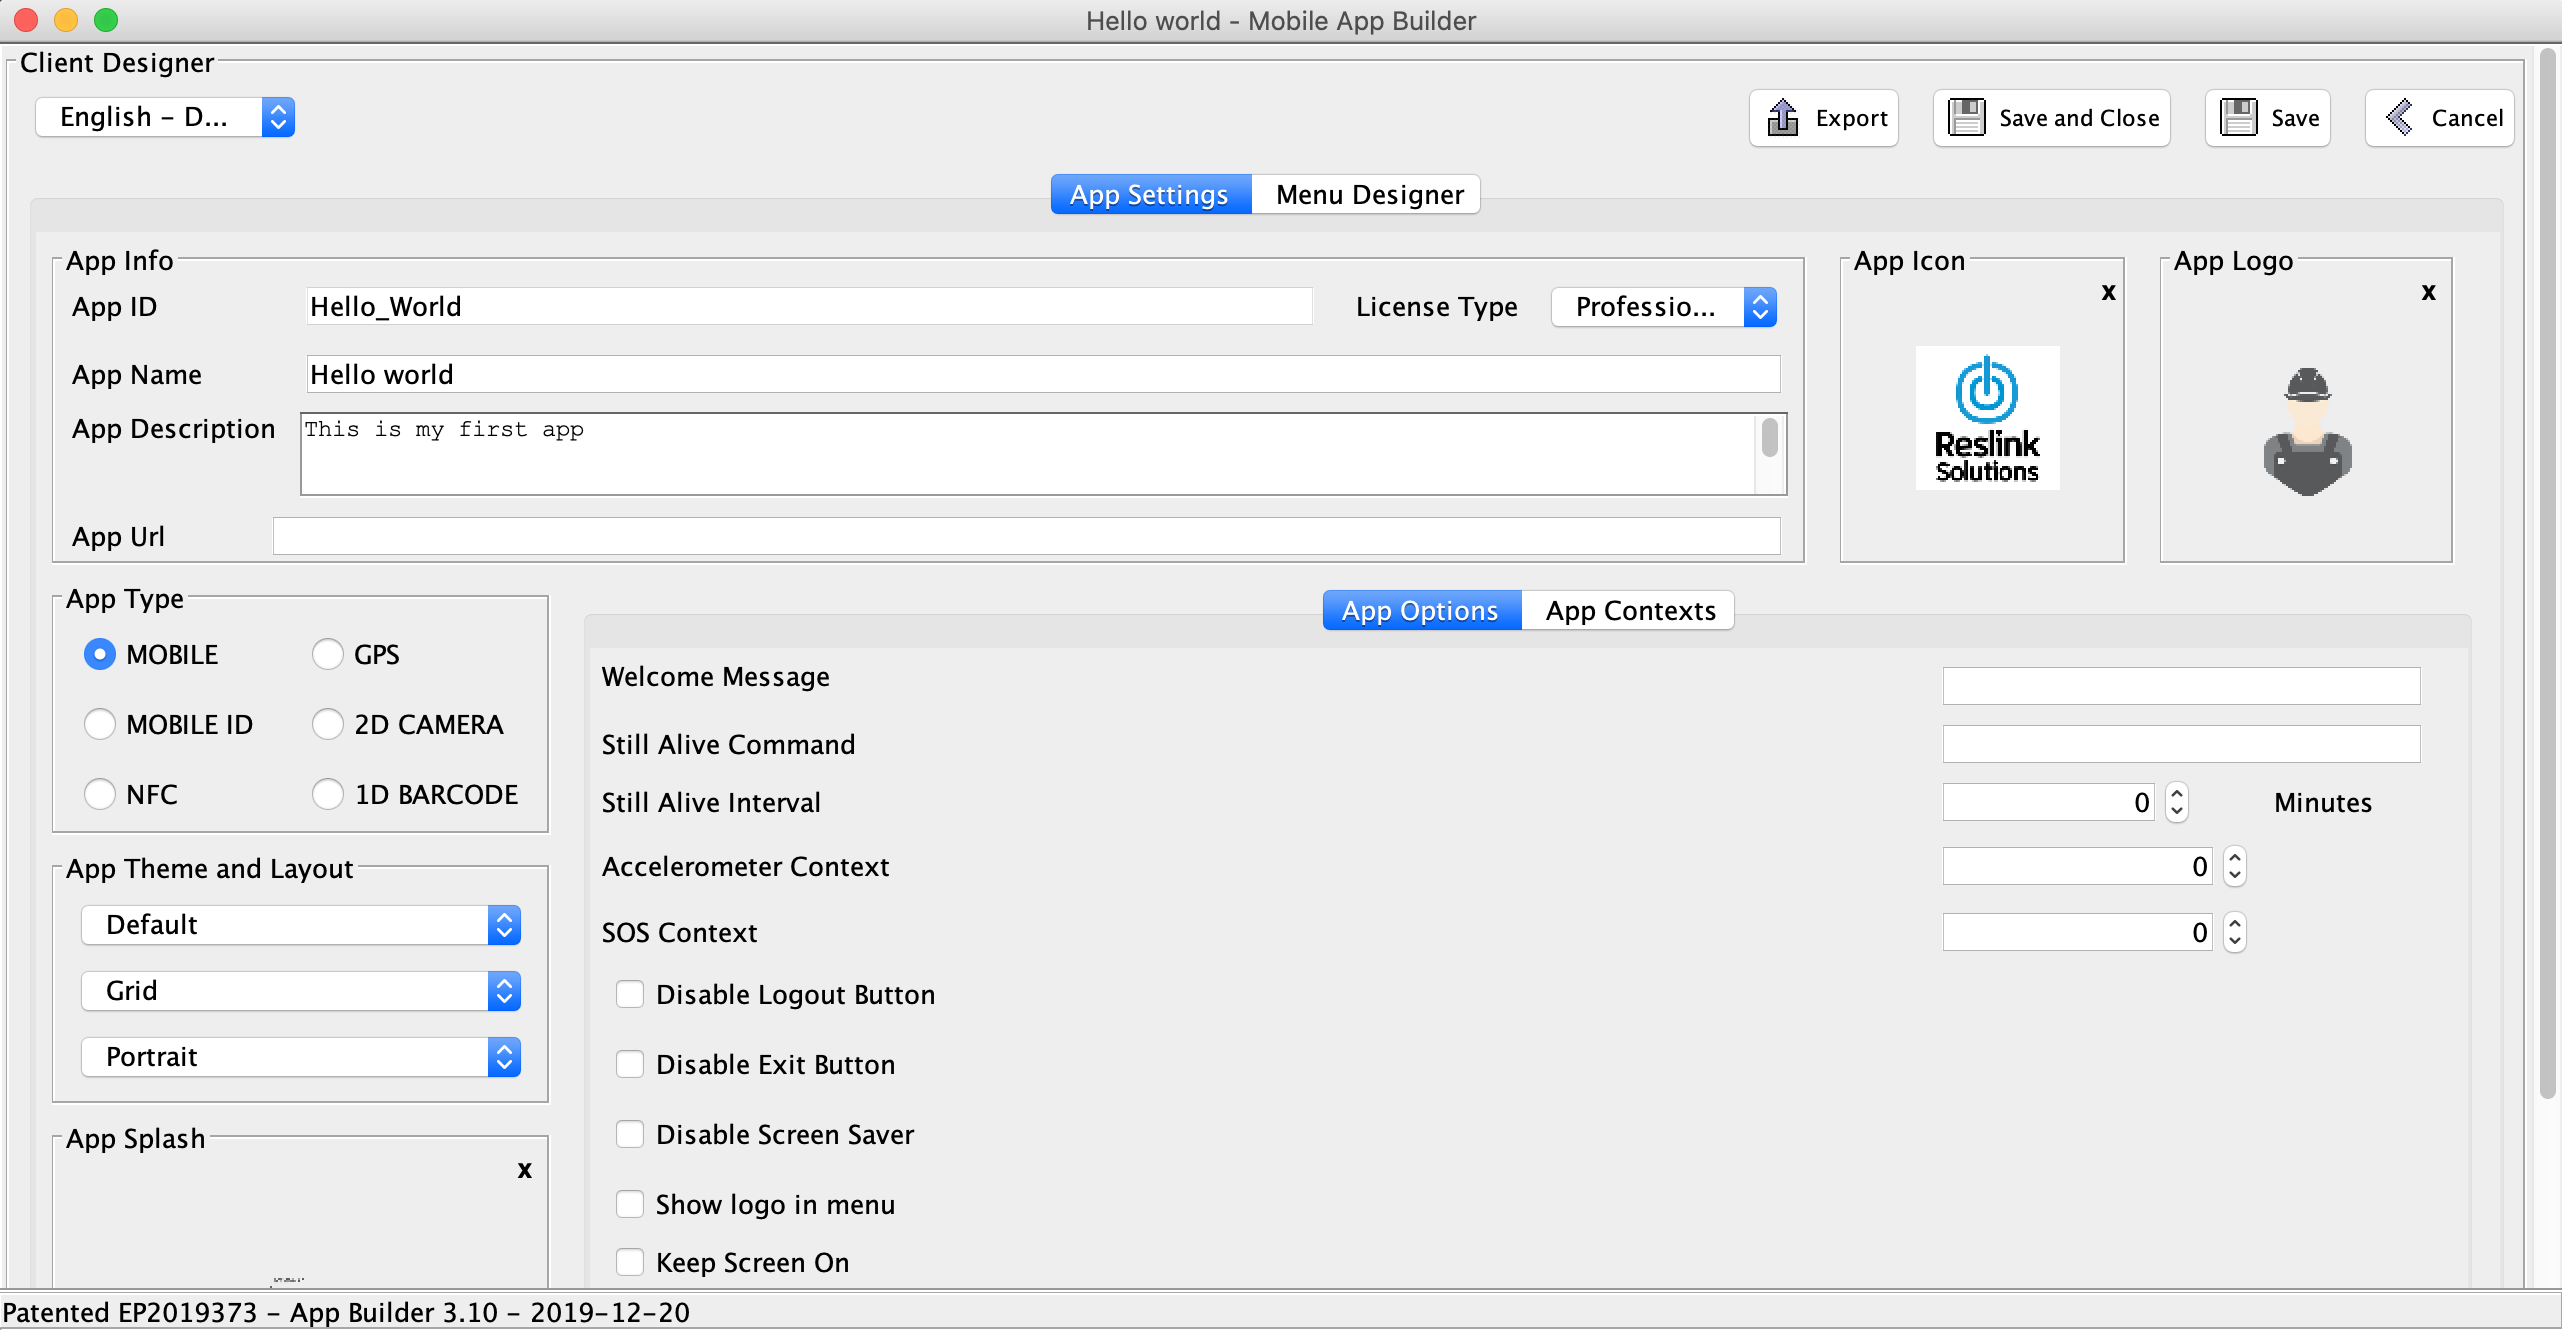Click the Export upload icon

coord(1782,118)
